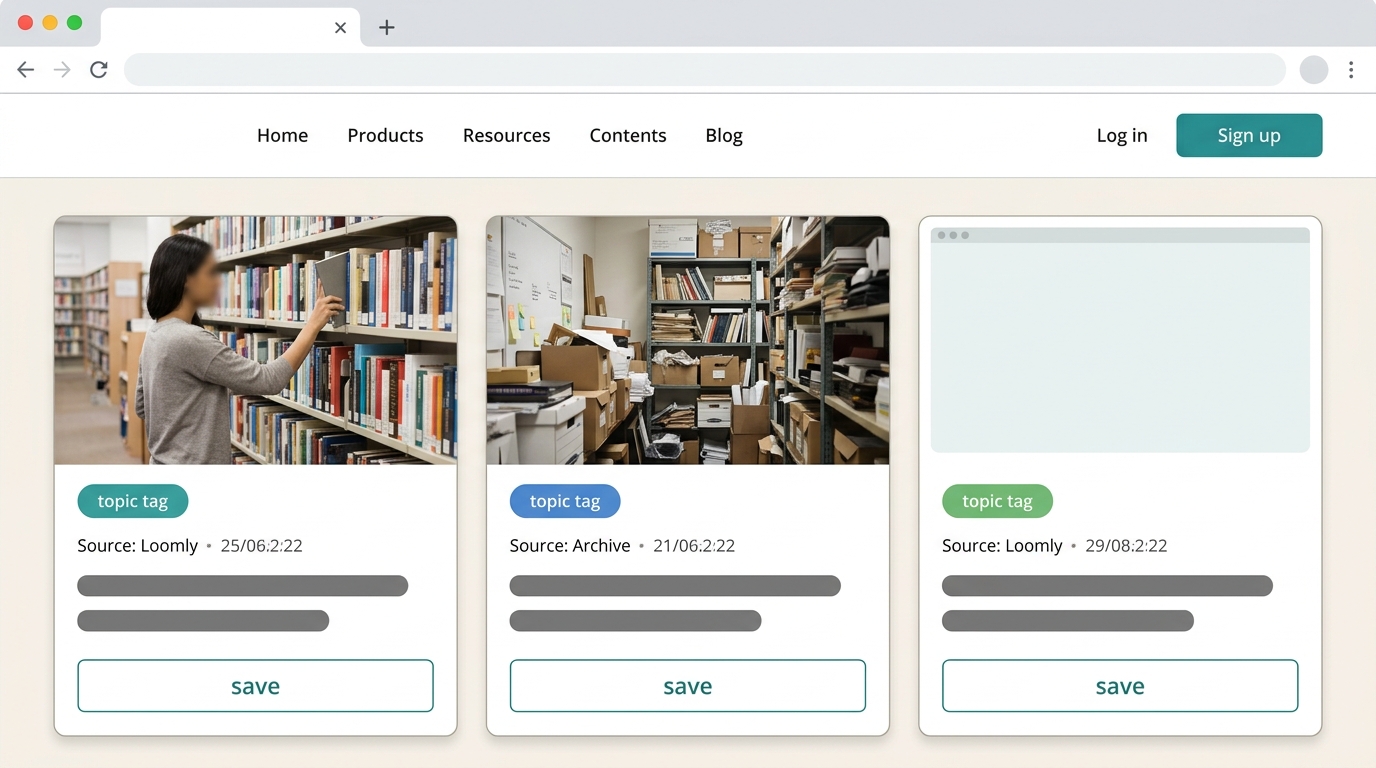The image size is (1376, 768).
Task: Open the library bookshelf photo
Action: click(256, 340)
